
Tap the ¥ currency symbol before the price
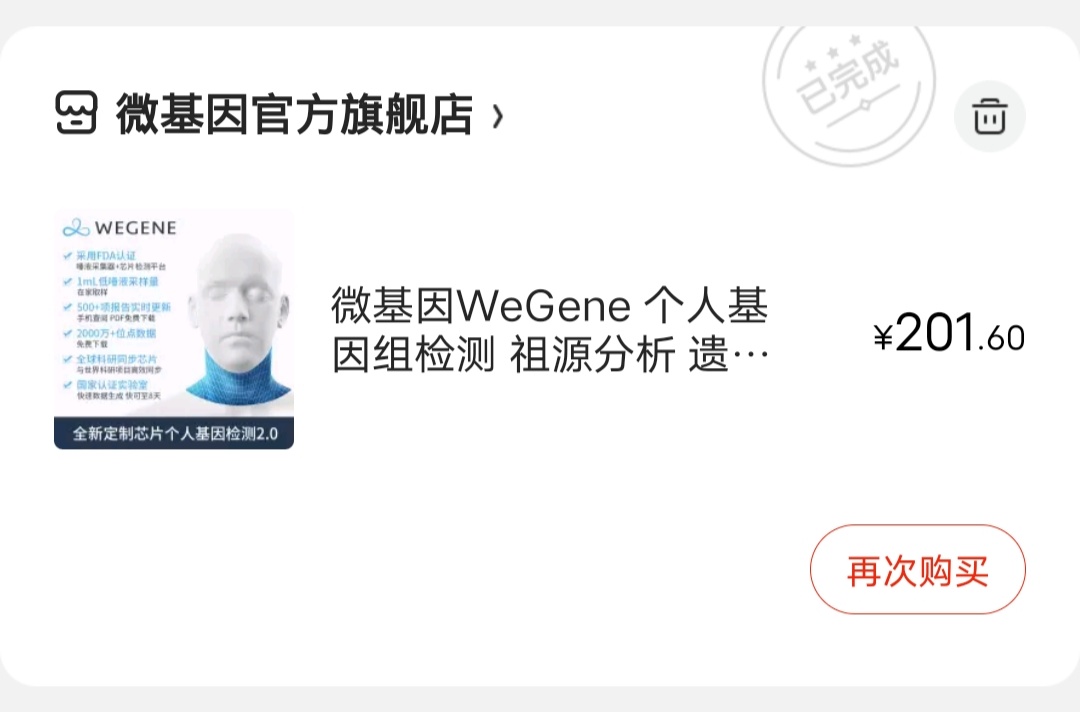click(x=883, y=338)
